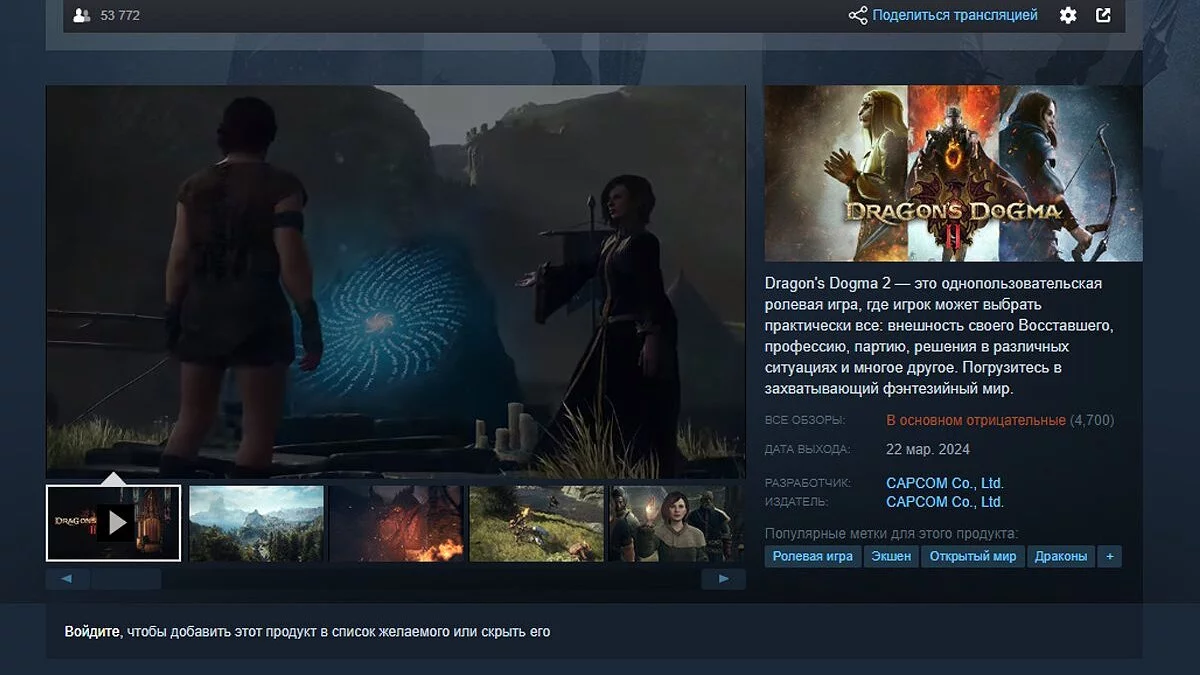Image resolution: width=1200 pixels, height=675 pixels.
Task: Expand more tags with plus button
Action: click(1109, 556)
